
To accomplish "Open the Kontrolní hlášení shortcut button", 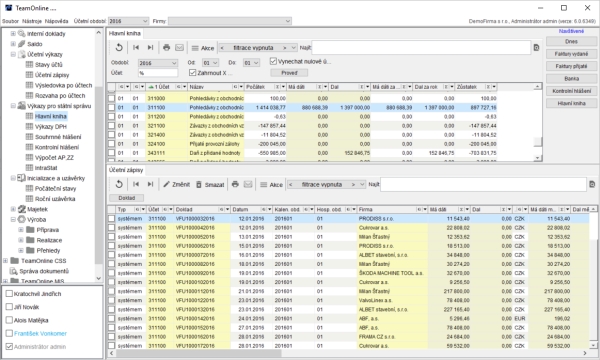I will coord(571,91).
